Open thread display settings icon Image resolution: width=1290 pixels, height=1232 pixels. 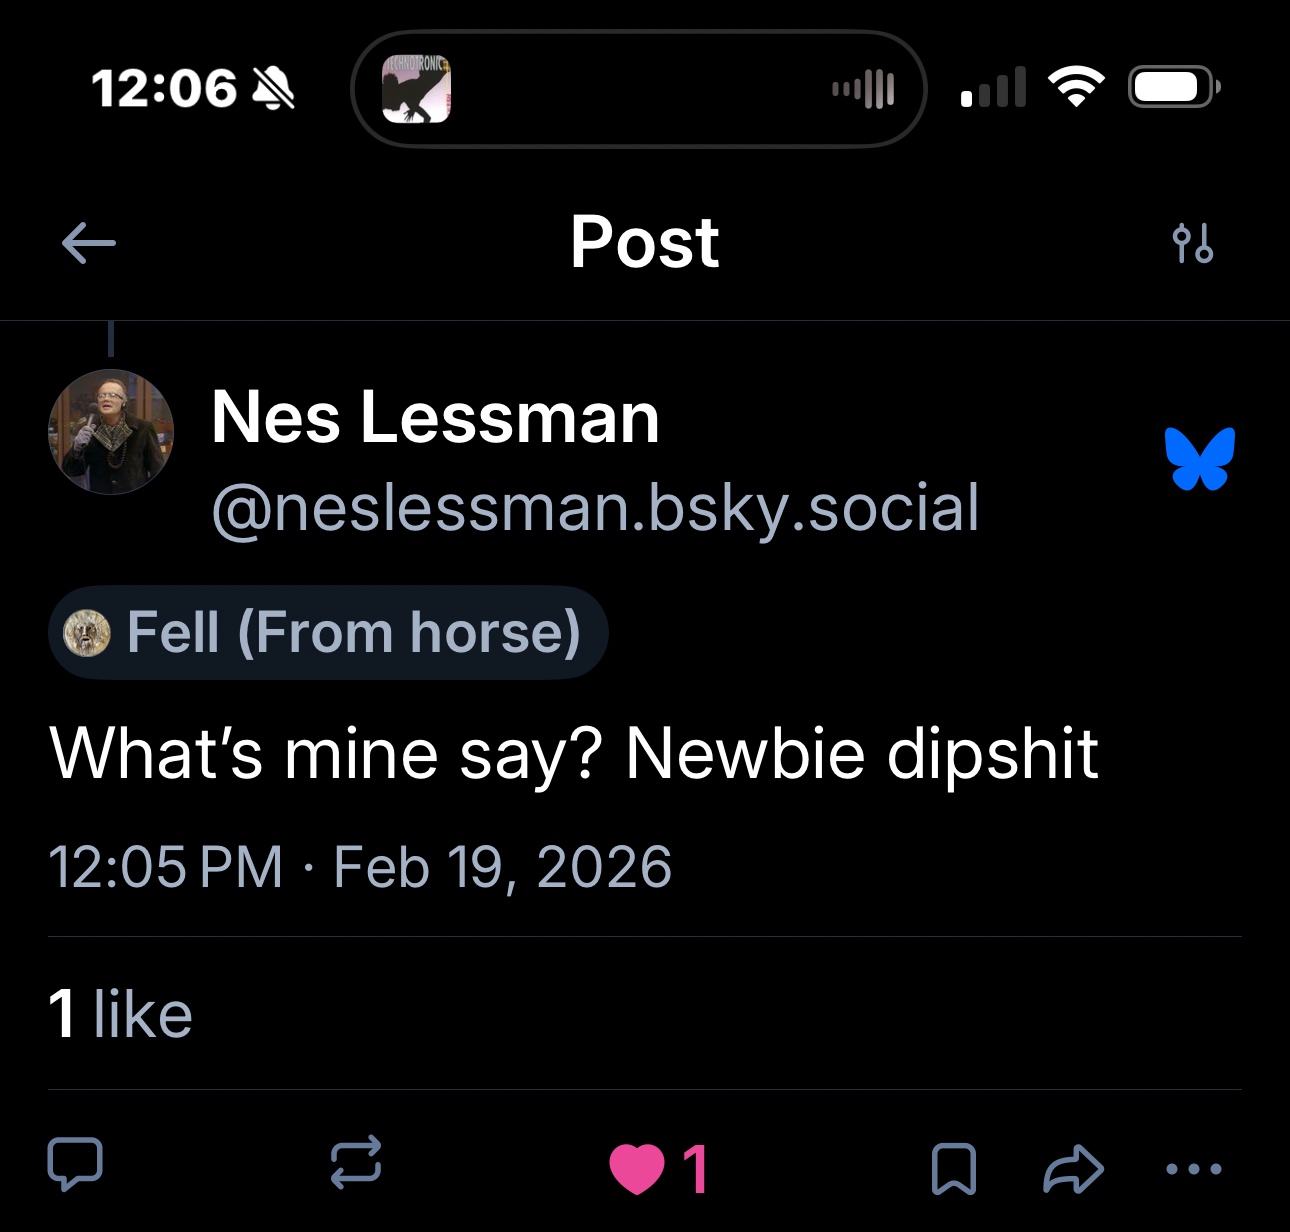[x=1192, y=243]
